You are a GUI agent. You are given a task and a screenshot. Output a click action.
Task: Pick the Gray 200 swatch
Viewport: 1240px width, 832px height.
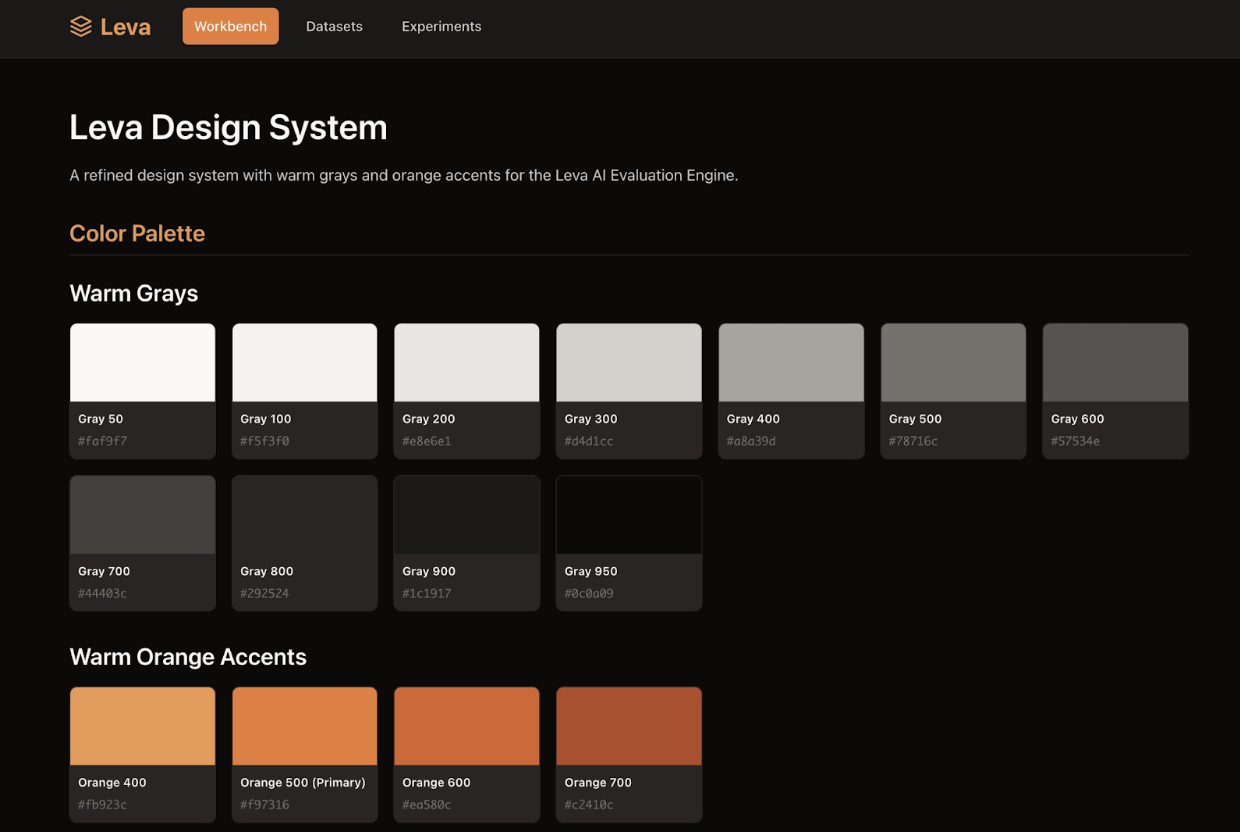(x=466, y=363)
